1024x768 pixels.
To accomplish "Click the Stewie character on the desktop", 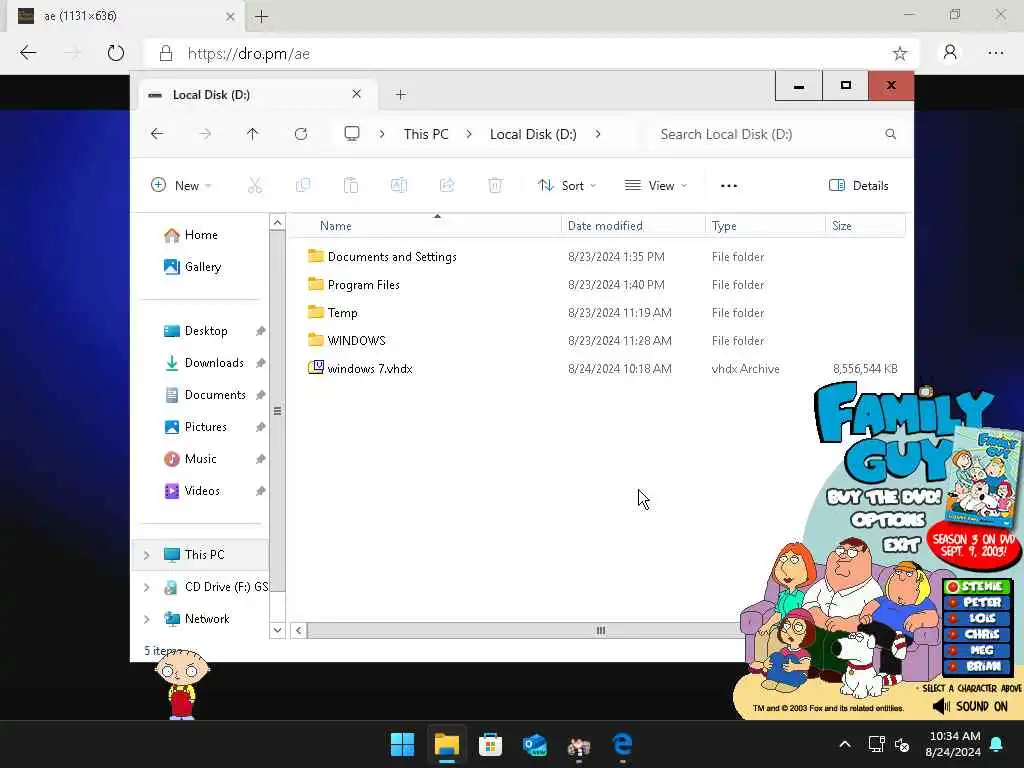I will click(182, 684).
